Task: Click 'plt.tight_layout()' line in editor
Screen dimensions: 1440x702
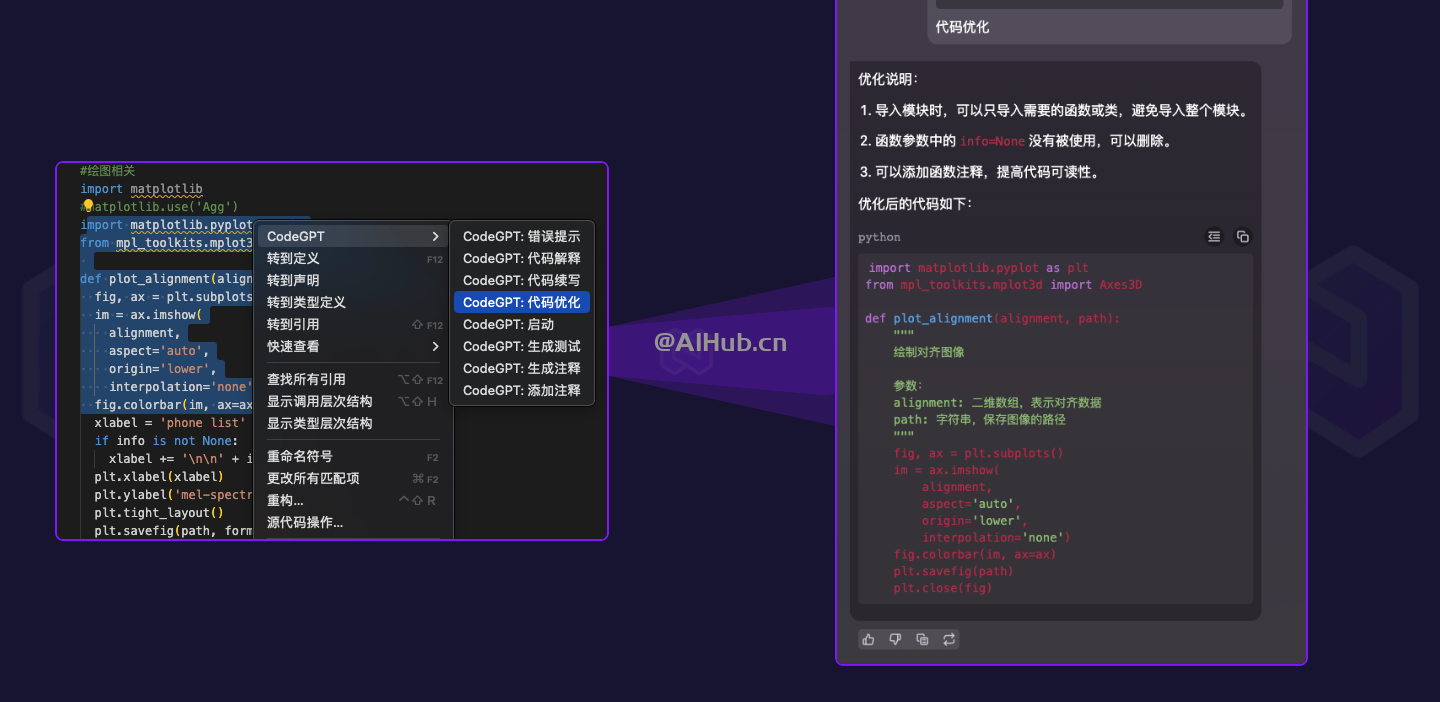Action: [x=159, y=512]
